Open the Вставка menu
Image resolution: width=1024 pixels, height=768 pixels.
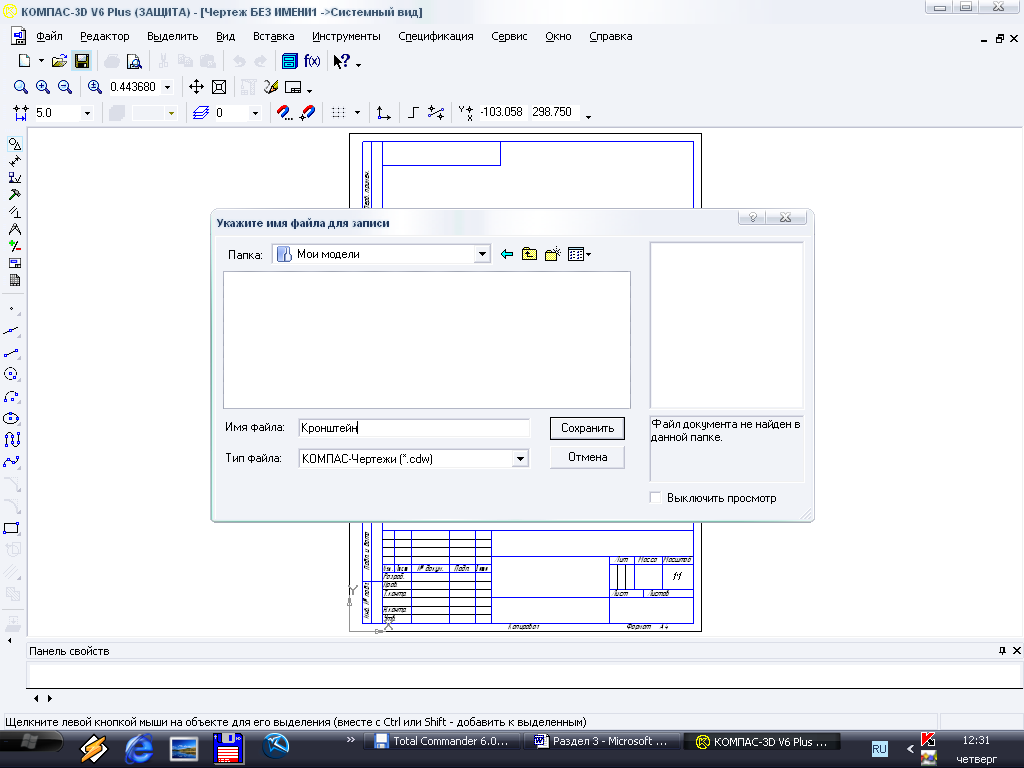coord(274,36)
